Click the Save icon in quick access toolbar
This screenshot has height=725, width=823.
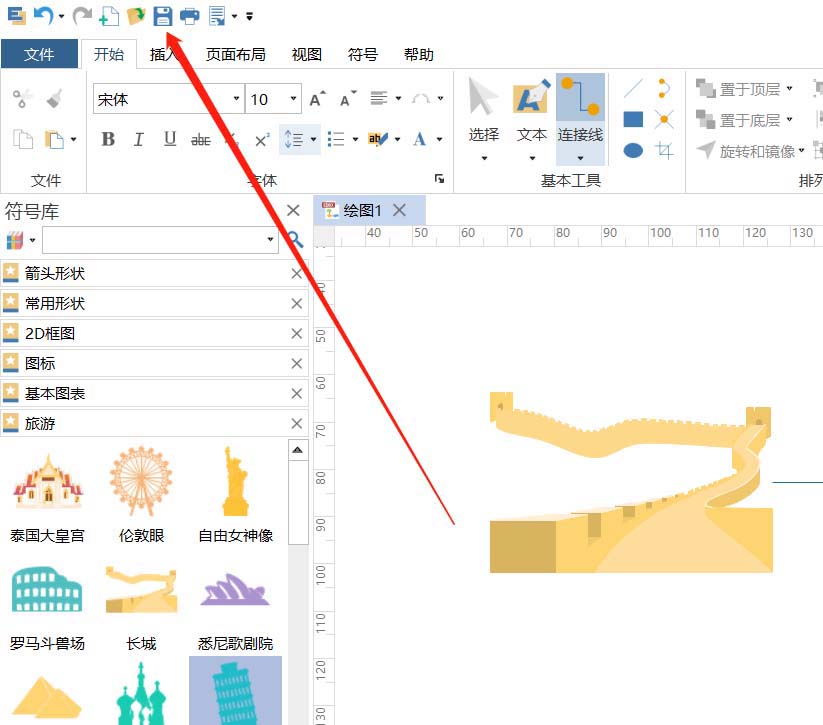162,15
